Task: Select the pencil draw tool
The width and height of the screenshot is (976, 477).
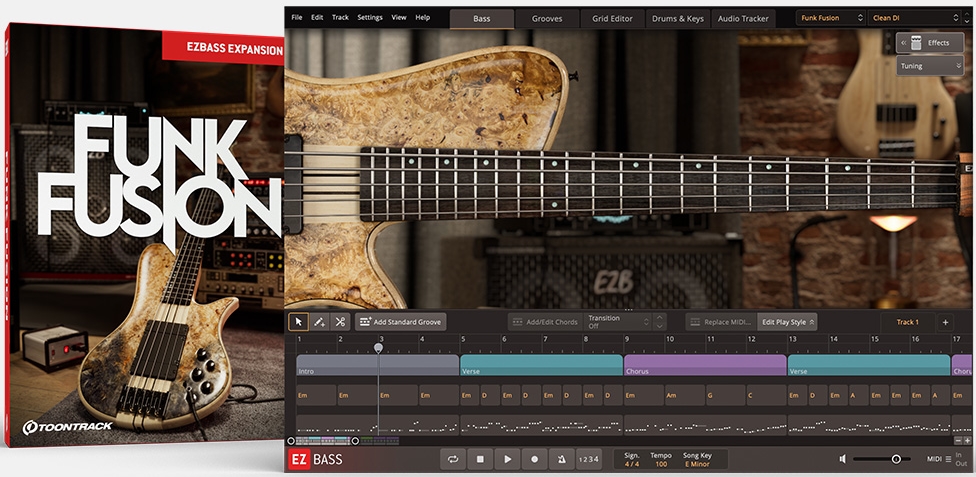Action: [319, 322]
